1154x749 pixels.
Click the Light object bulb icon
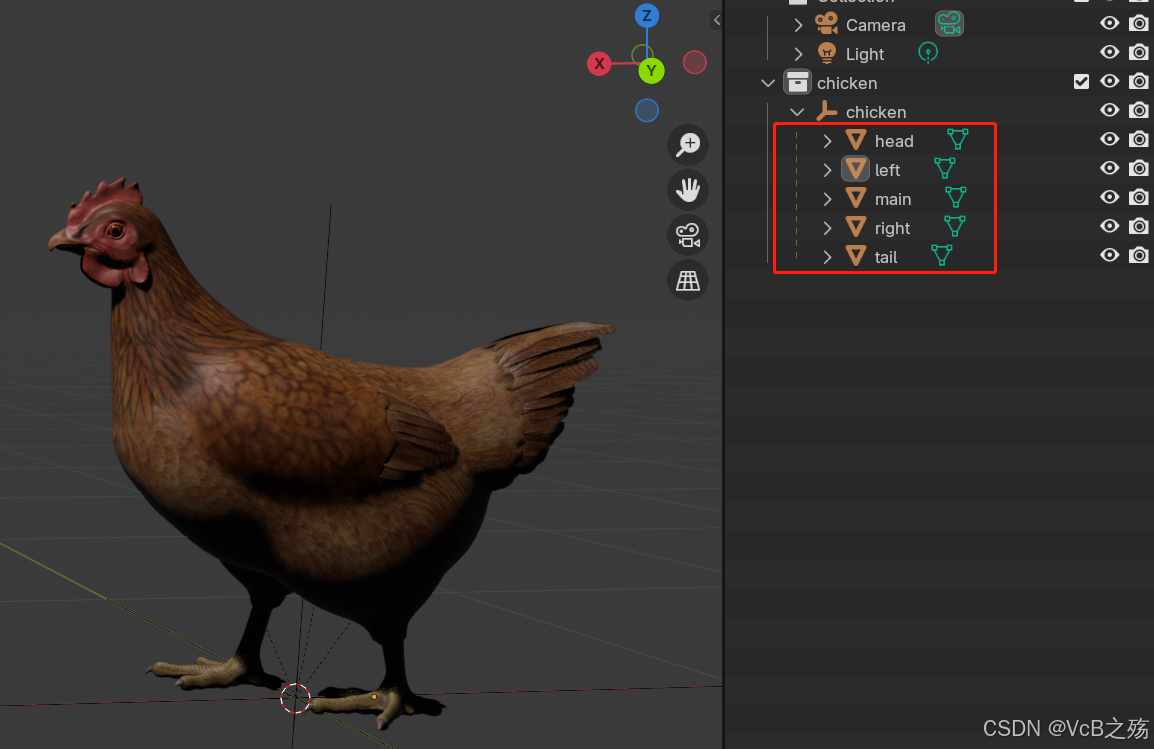tap(827, 53)
